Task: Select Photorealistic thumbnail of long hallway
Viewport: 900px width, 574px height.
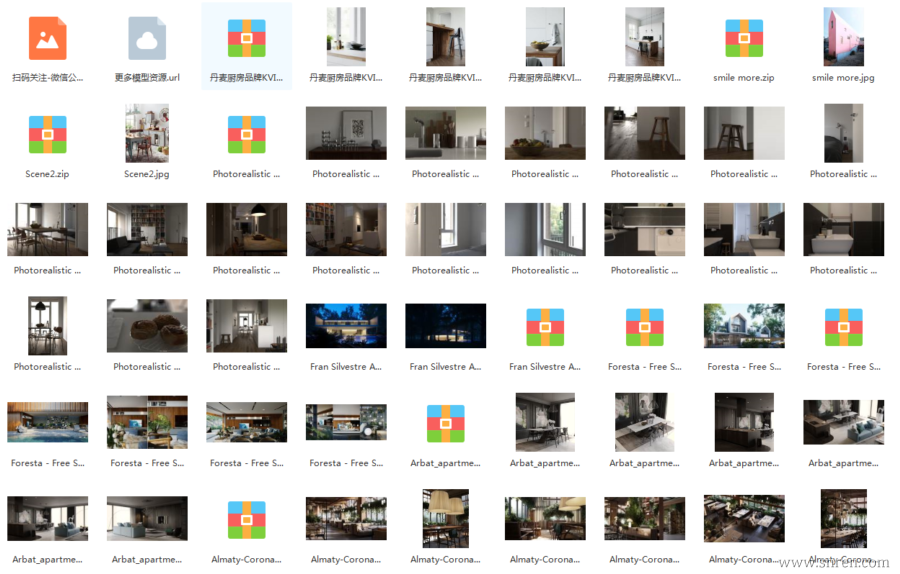Action: pyautogui.click(x=246, y=325)
